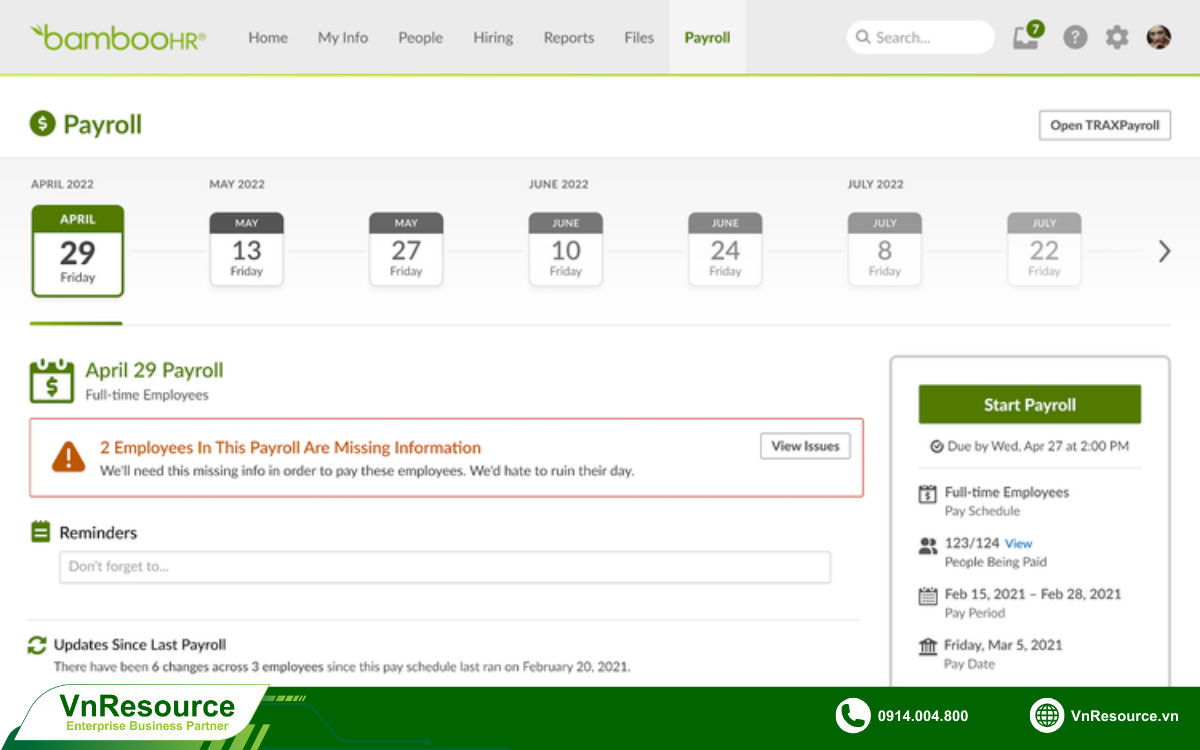This screenshot has width=1200, height=750.
Task: Click the Updates Since Last Payroll refresh icon
Action: click(x=38, y=645)
